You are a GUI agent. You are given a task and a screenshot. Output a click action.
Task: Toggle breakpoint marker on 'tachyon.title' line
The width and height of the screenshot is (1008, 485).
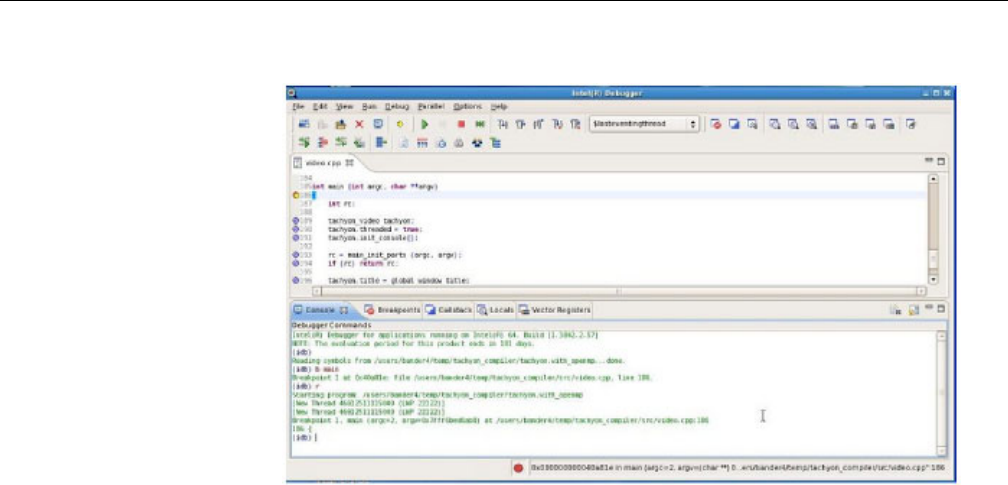tap(296, 280)
